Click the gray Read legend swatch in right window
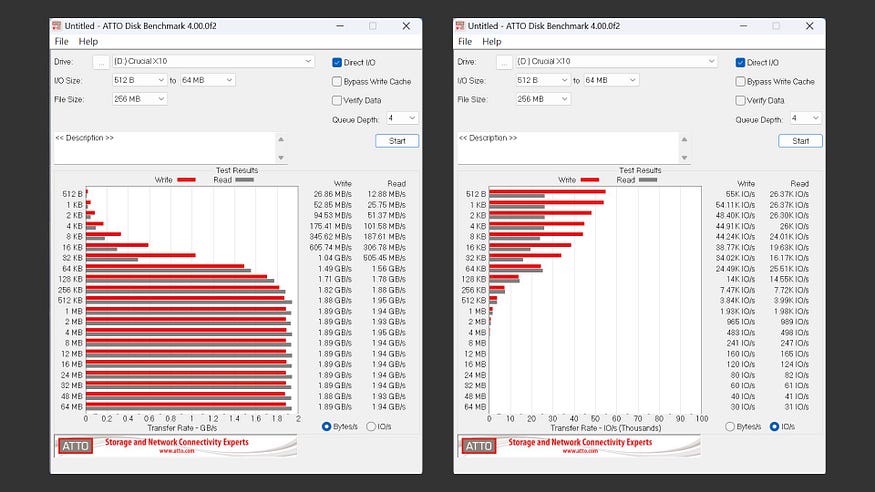Screen dimensions: 875x492 tap(648, 180)
